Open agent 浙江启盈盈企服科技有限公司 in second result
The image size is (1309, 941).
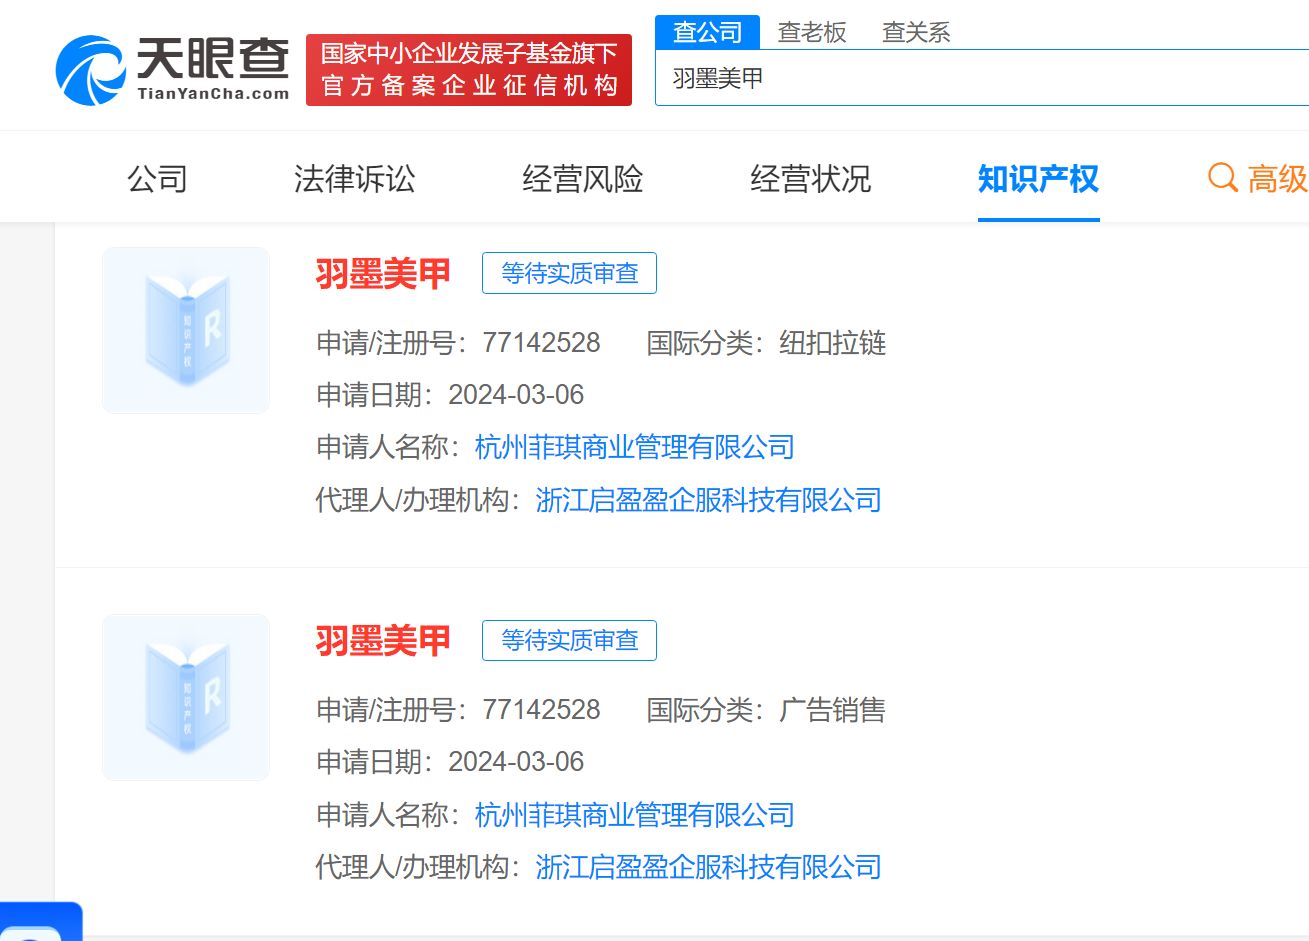click(708, 866)
